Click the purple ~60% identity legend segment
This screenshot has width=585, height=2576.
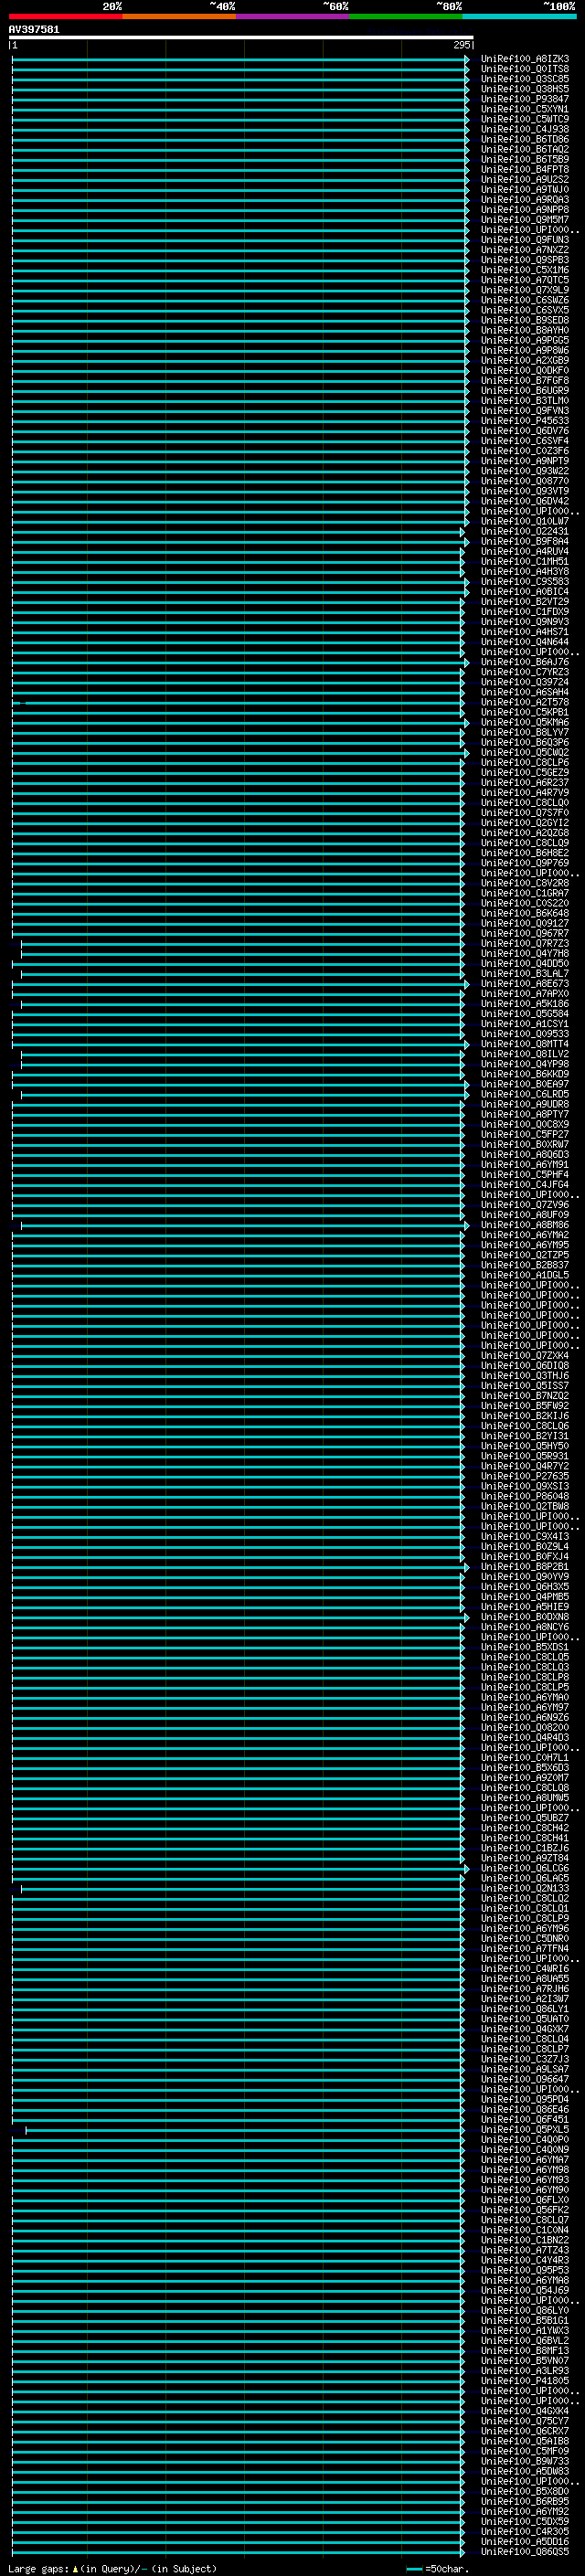293,17
